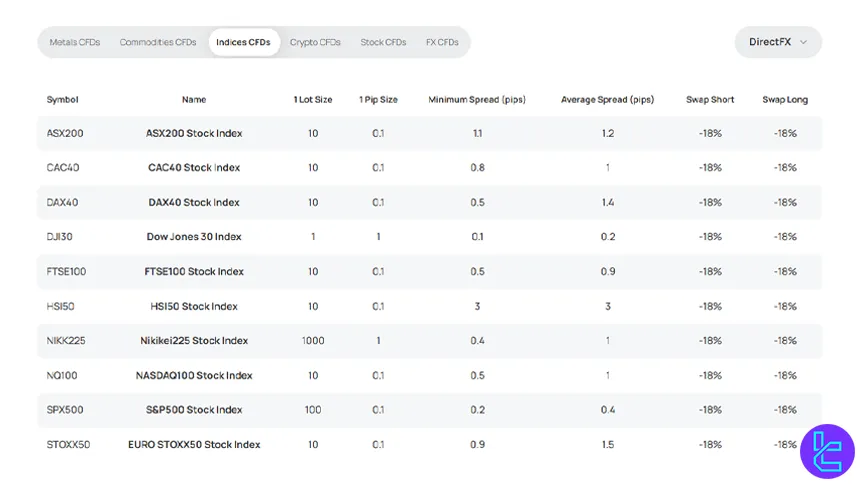Select the ASX200 Stock Index row
The image size is (860, 484).
(194, 133)
